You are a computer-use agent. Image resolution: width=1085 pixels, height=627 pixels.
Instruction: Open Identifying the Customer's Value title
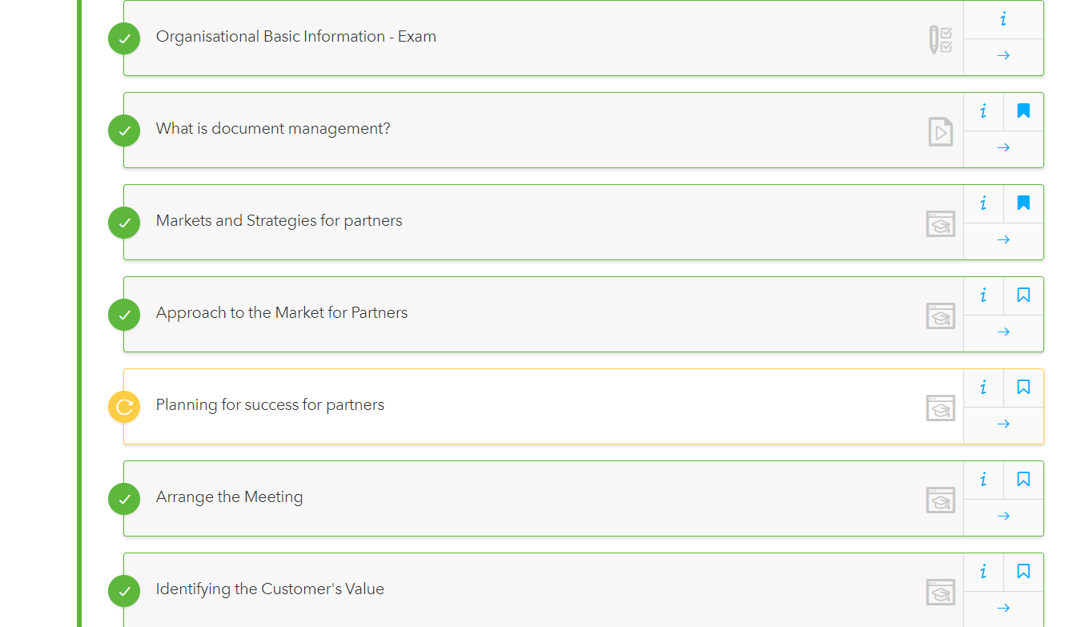coord(270,589)
